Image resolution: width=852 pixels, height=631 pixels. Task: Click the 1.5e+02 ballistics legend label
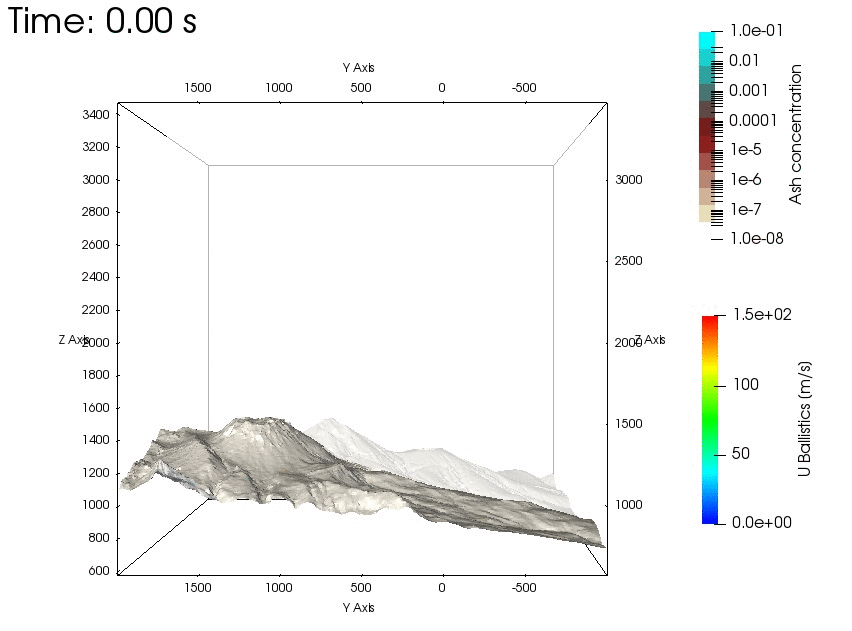pos(762,315)
